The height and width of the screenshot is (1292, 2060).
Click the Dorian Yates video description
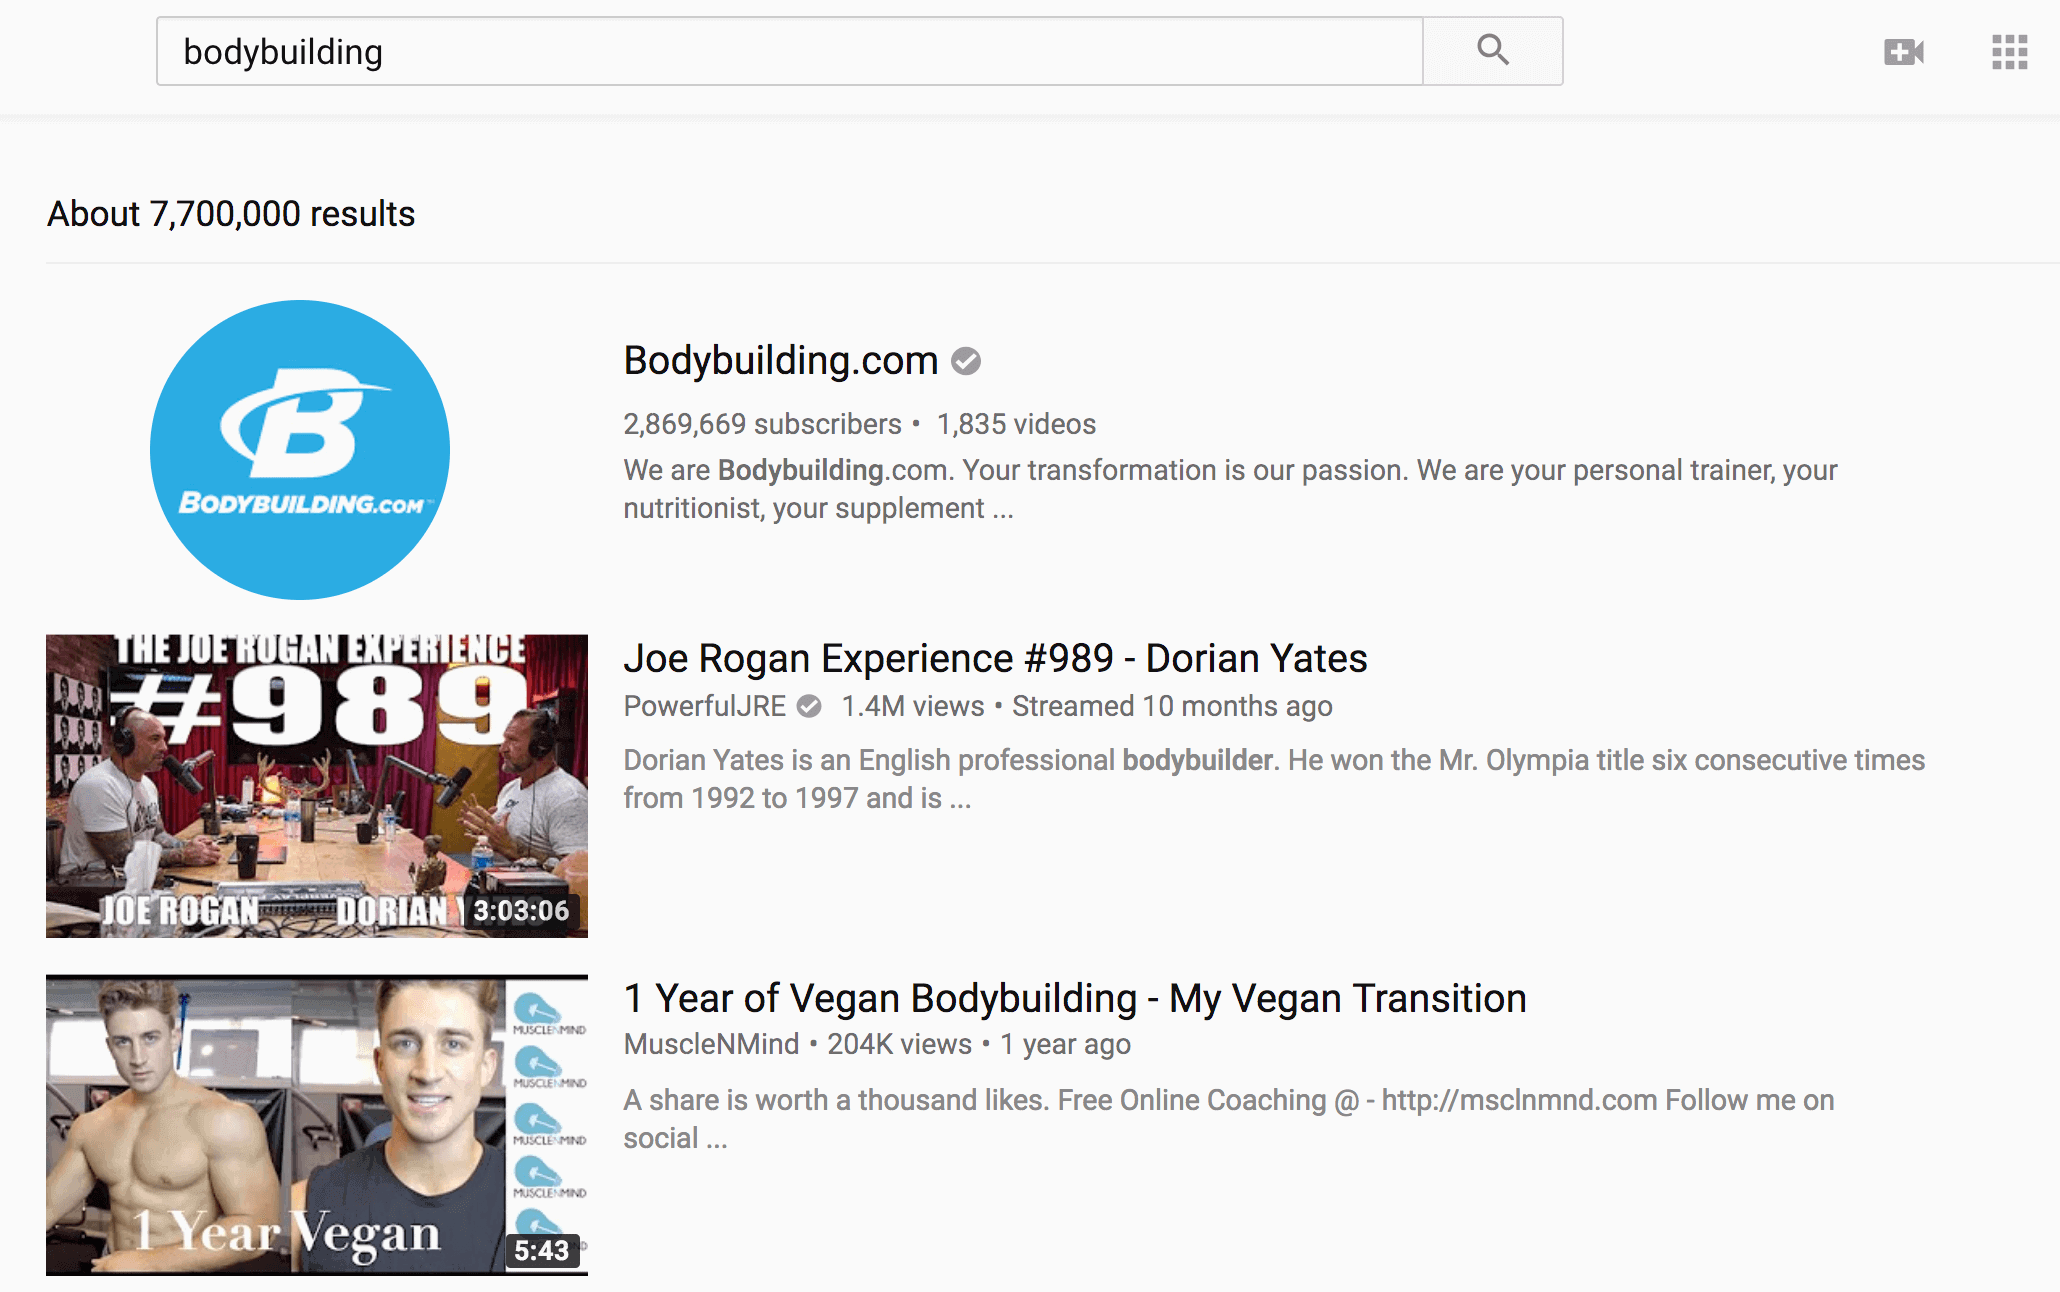point(1274,779)
